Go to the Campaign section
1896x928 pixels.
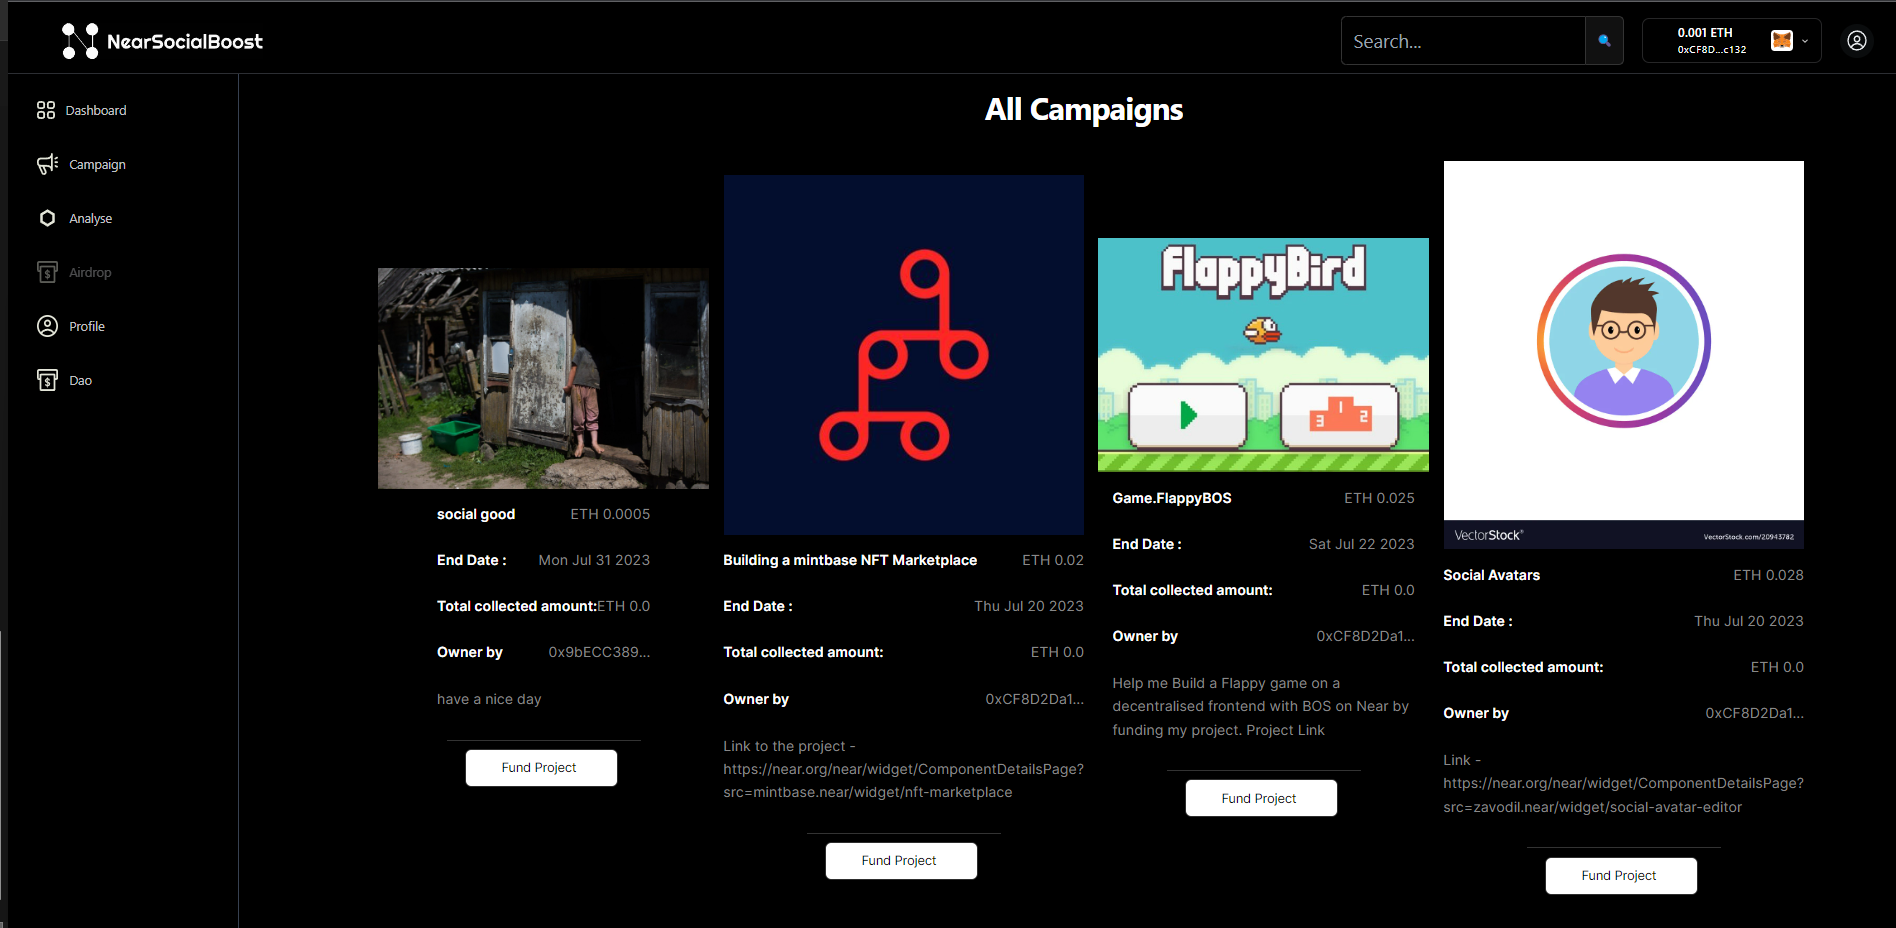click(97, 164)
